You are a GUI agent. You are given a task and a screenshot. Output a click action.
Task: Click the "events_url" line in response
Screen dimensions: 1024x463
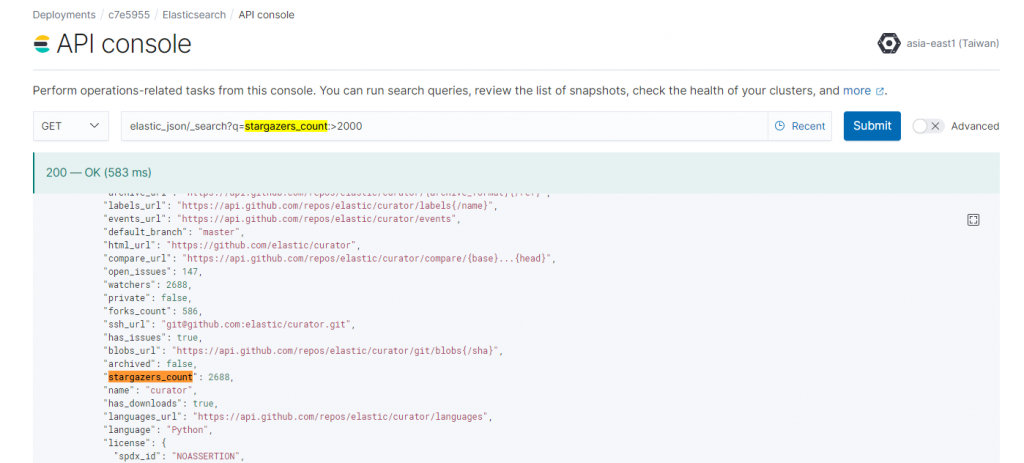(x=281, y=219)
